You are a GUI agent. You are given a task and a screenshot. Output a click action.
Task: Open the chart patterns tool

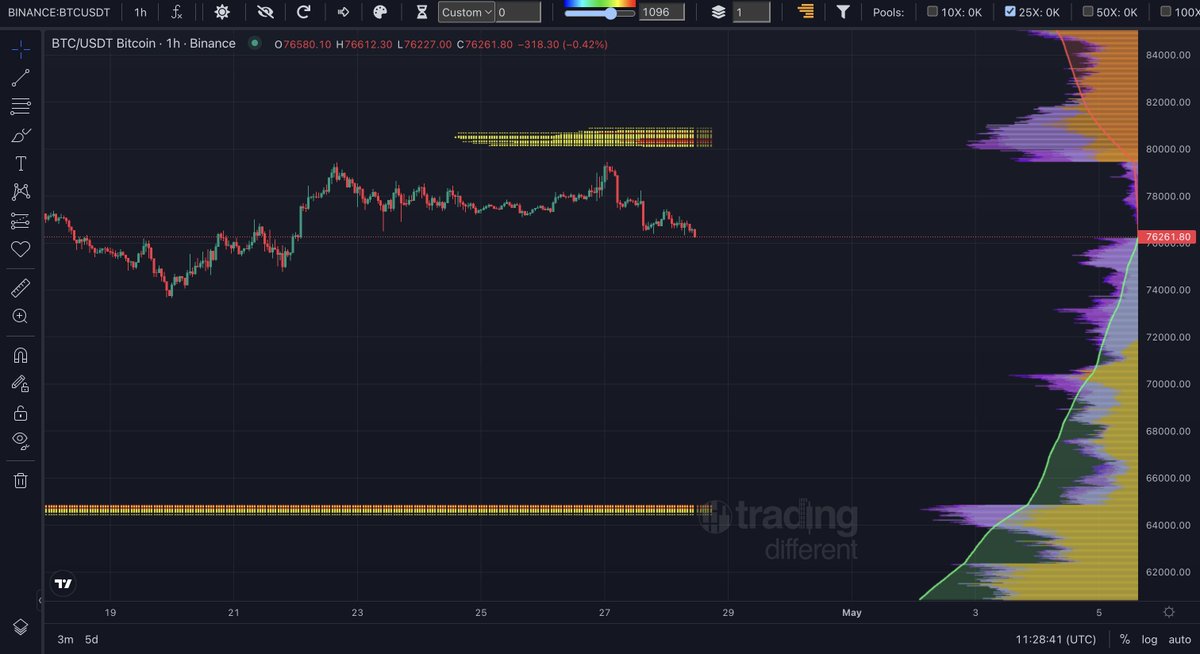[x=20, y=192]
